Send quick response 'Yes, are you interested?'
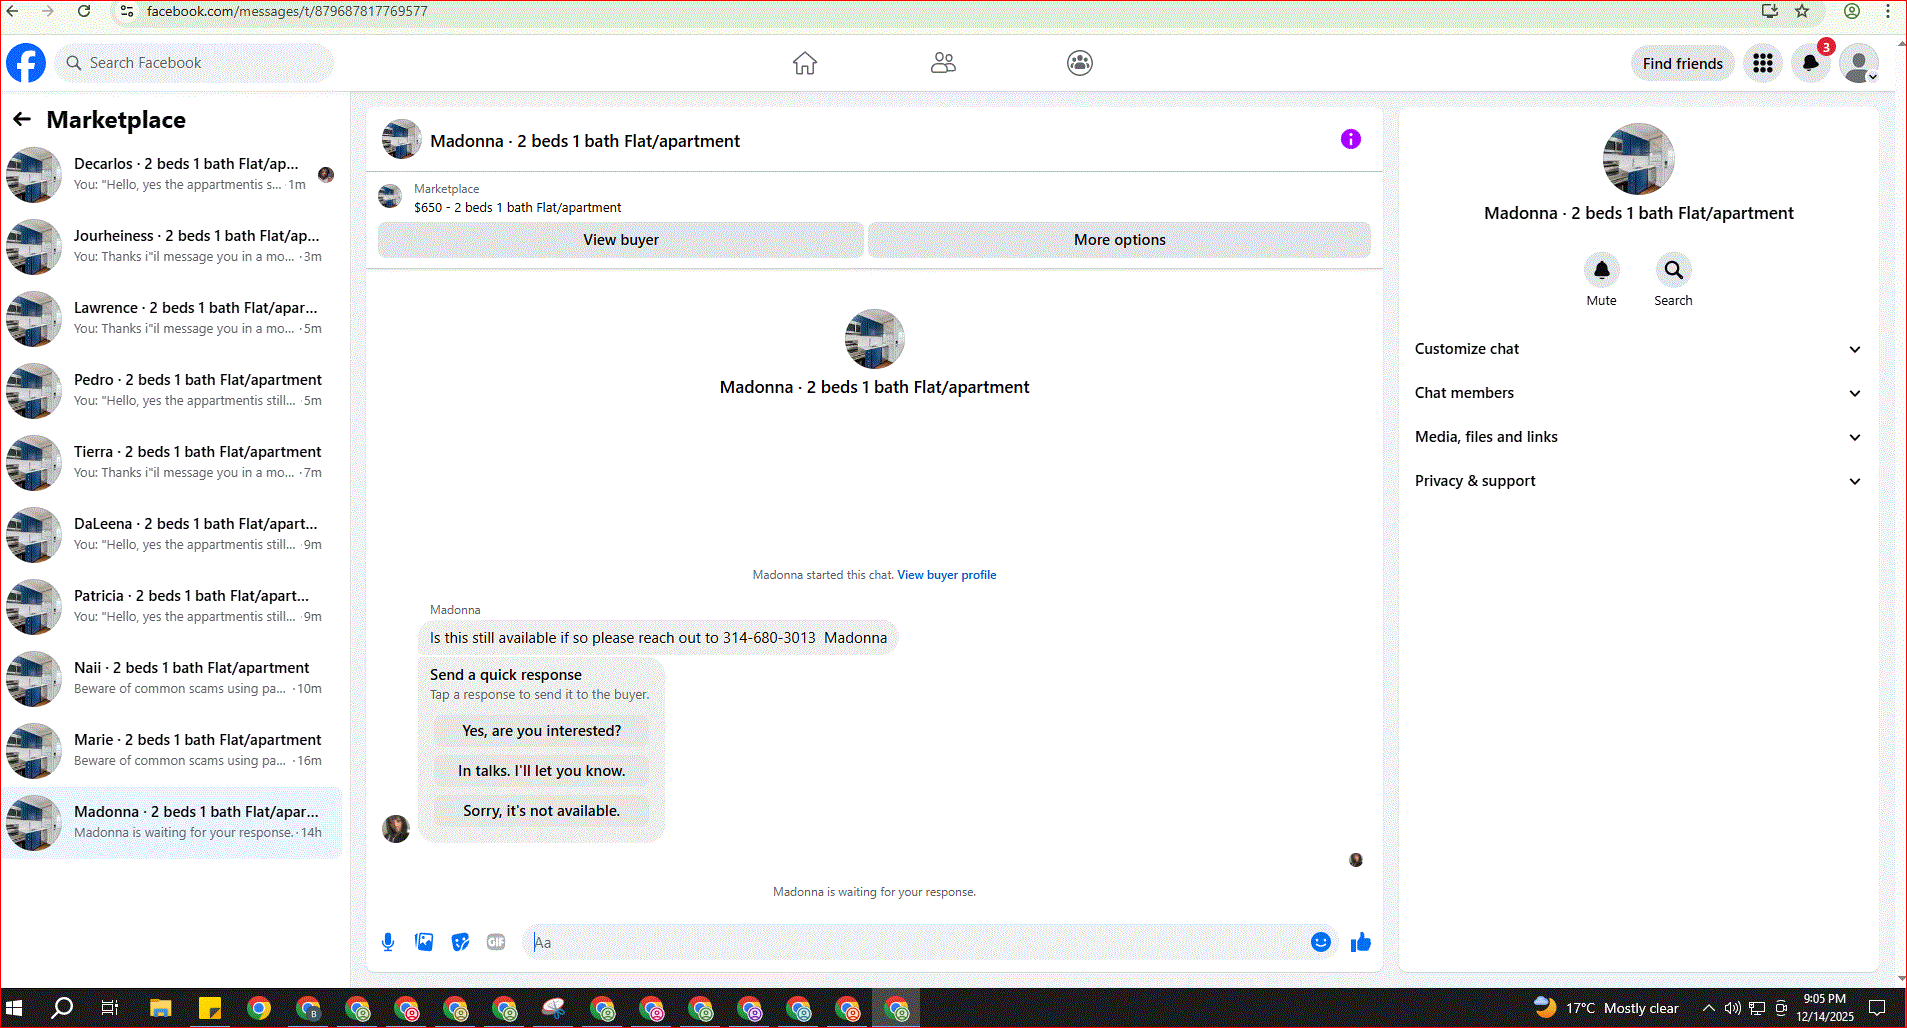Viewport: 1907px width, 1028px height. click(542, 731)
